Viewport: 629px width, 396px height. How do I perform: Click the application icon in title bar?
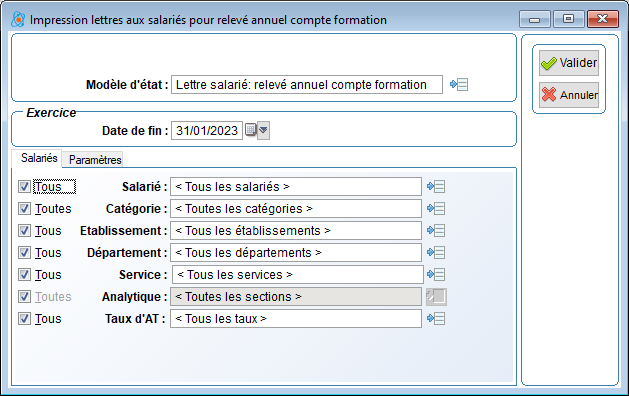pos(18,19)
